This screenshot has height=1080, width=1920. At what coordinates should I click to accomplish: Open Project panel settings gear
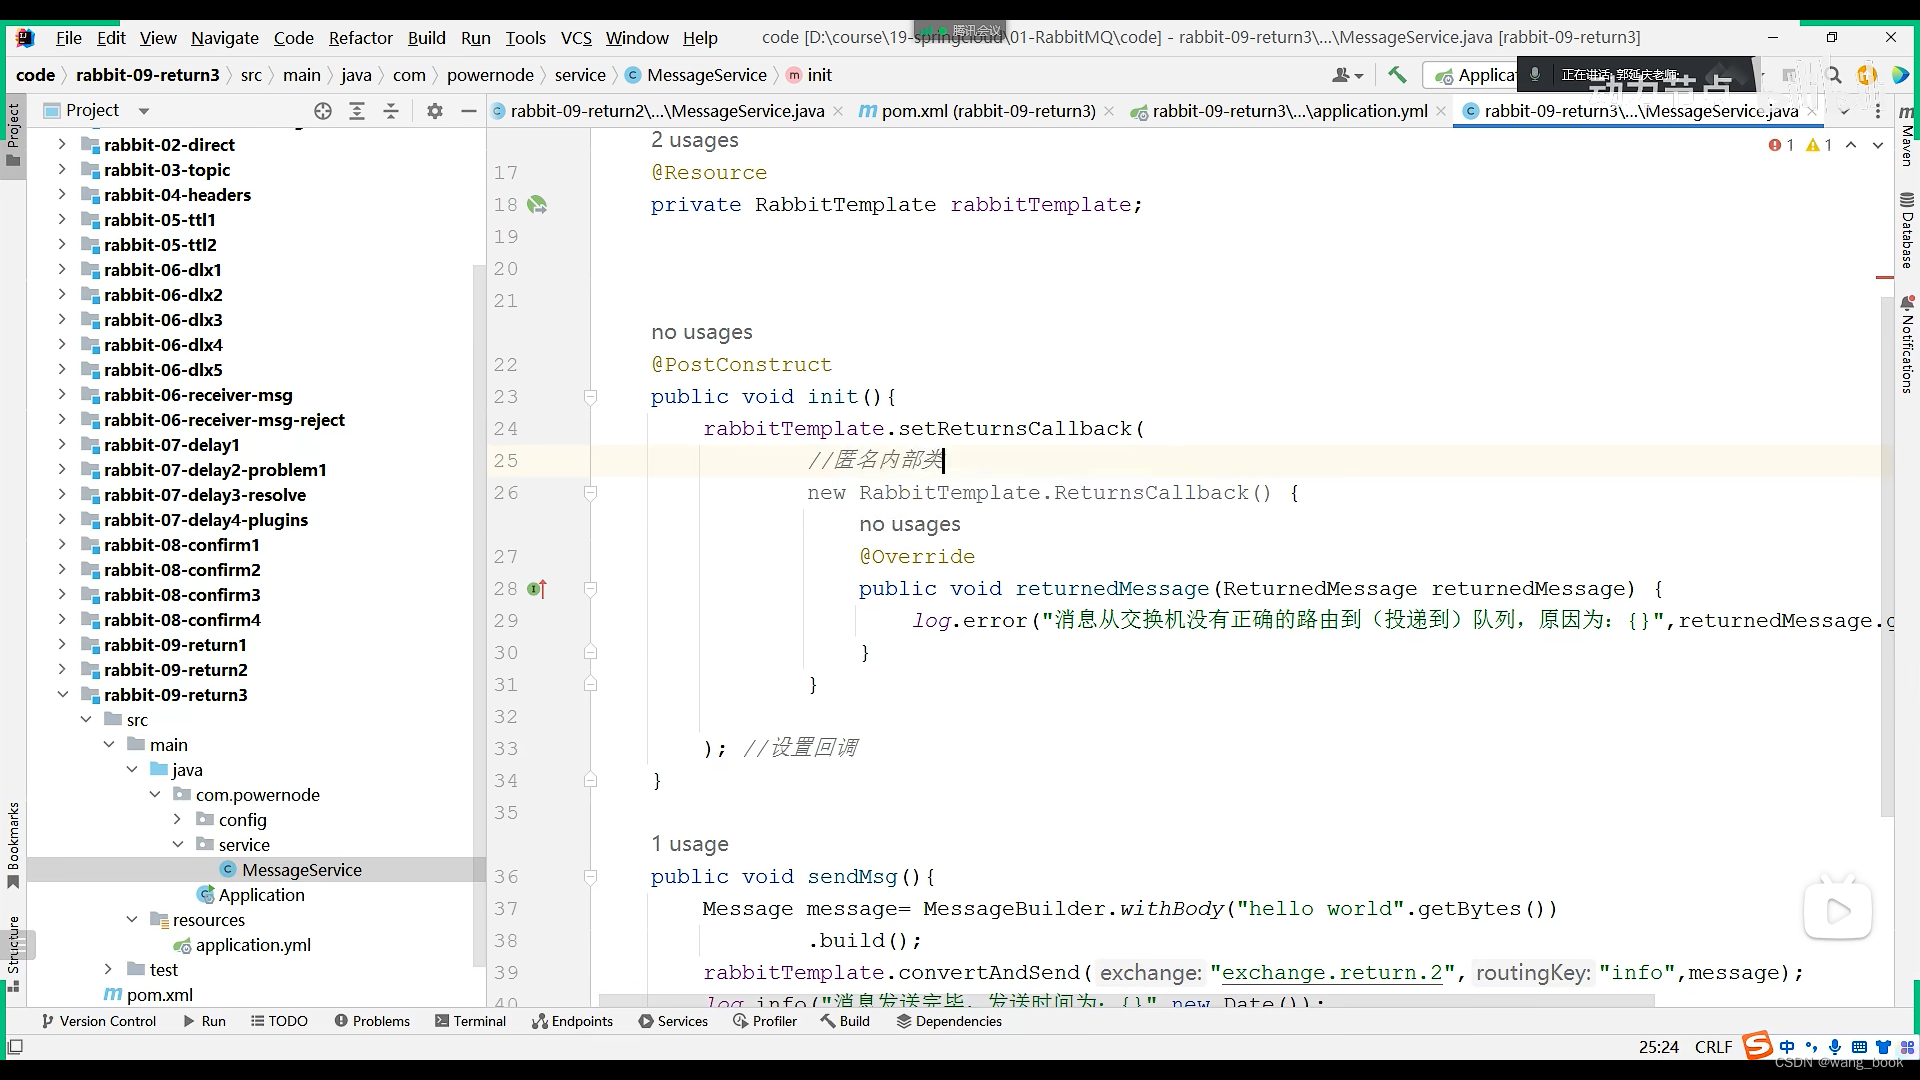tap(434, 111)
